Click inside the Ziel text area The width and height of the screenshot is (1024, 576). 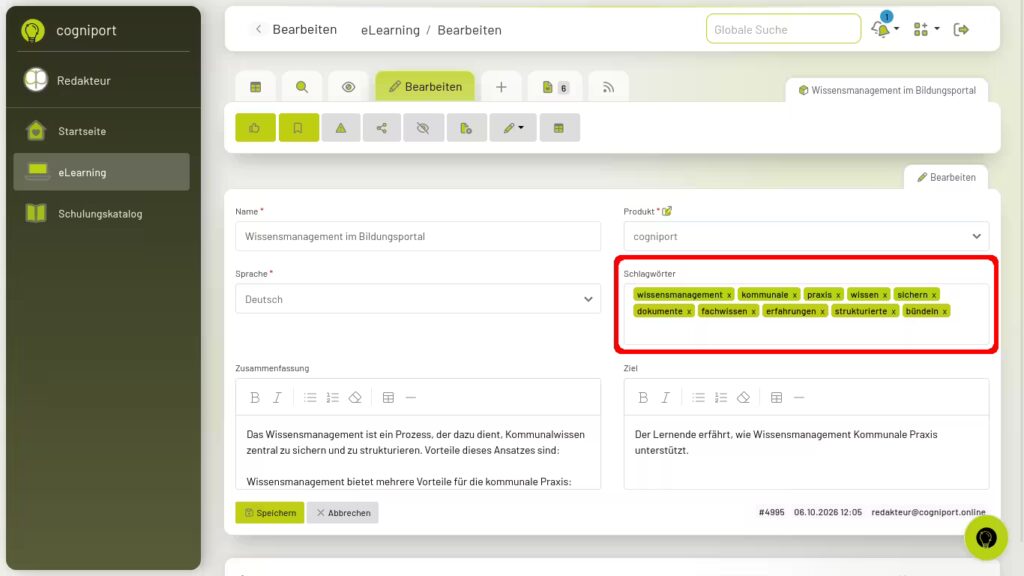pyautogui.click(x=806, y=452)
